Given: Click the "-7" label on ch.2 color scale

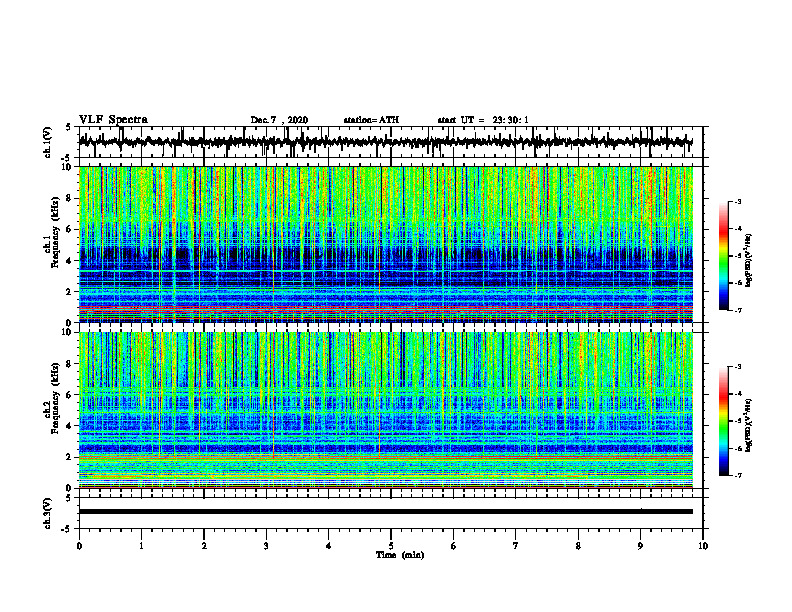Looking at the screenshot, I should tap(738, 475).
